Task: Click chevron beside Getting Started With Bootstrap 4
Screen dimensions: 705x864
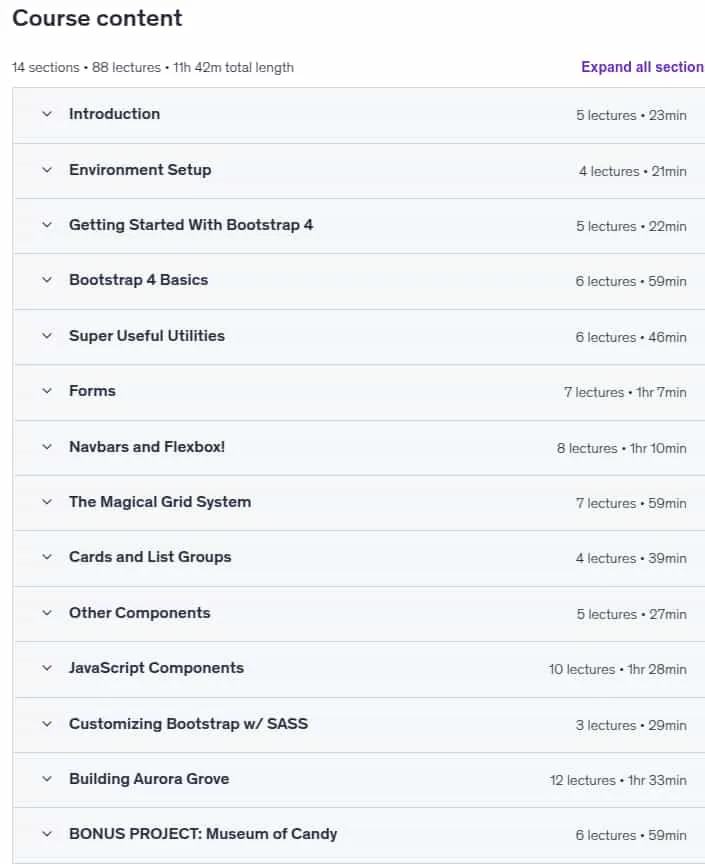Action: click(x=47, y=225)
